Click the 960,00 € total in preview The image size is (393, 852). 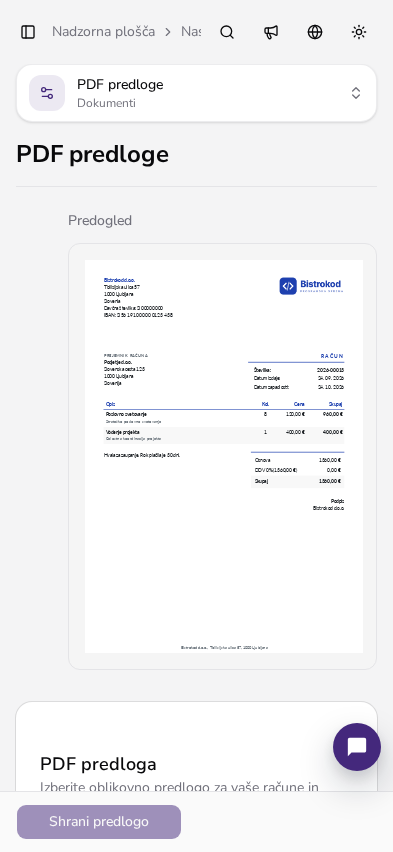coord(333,414)
